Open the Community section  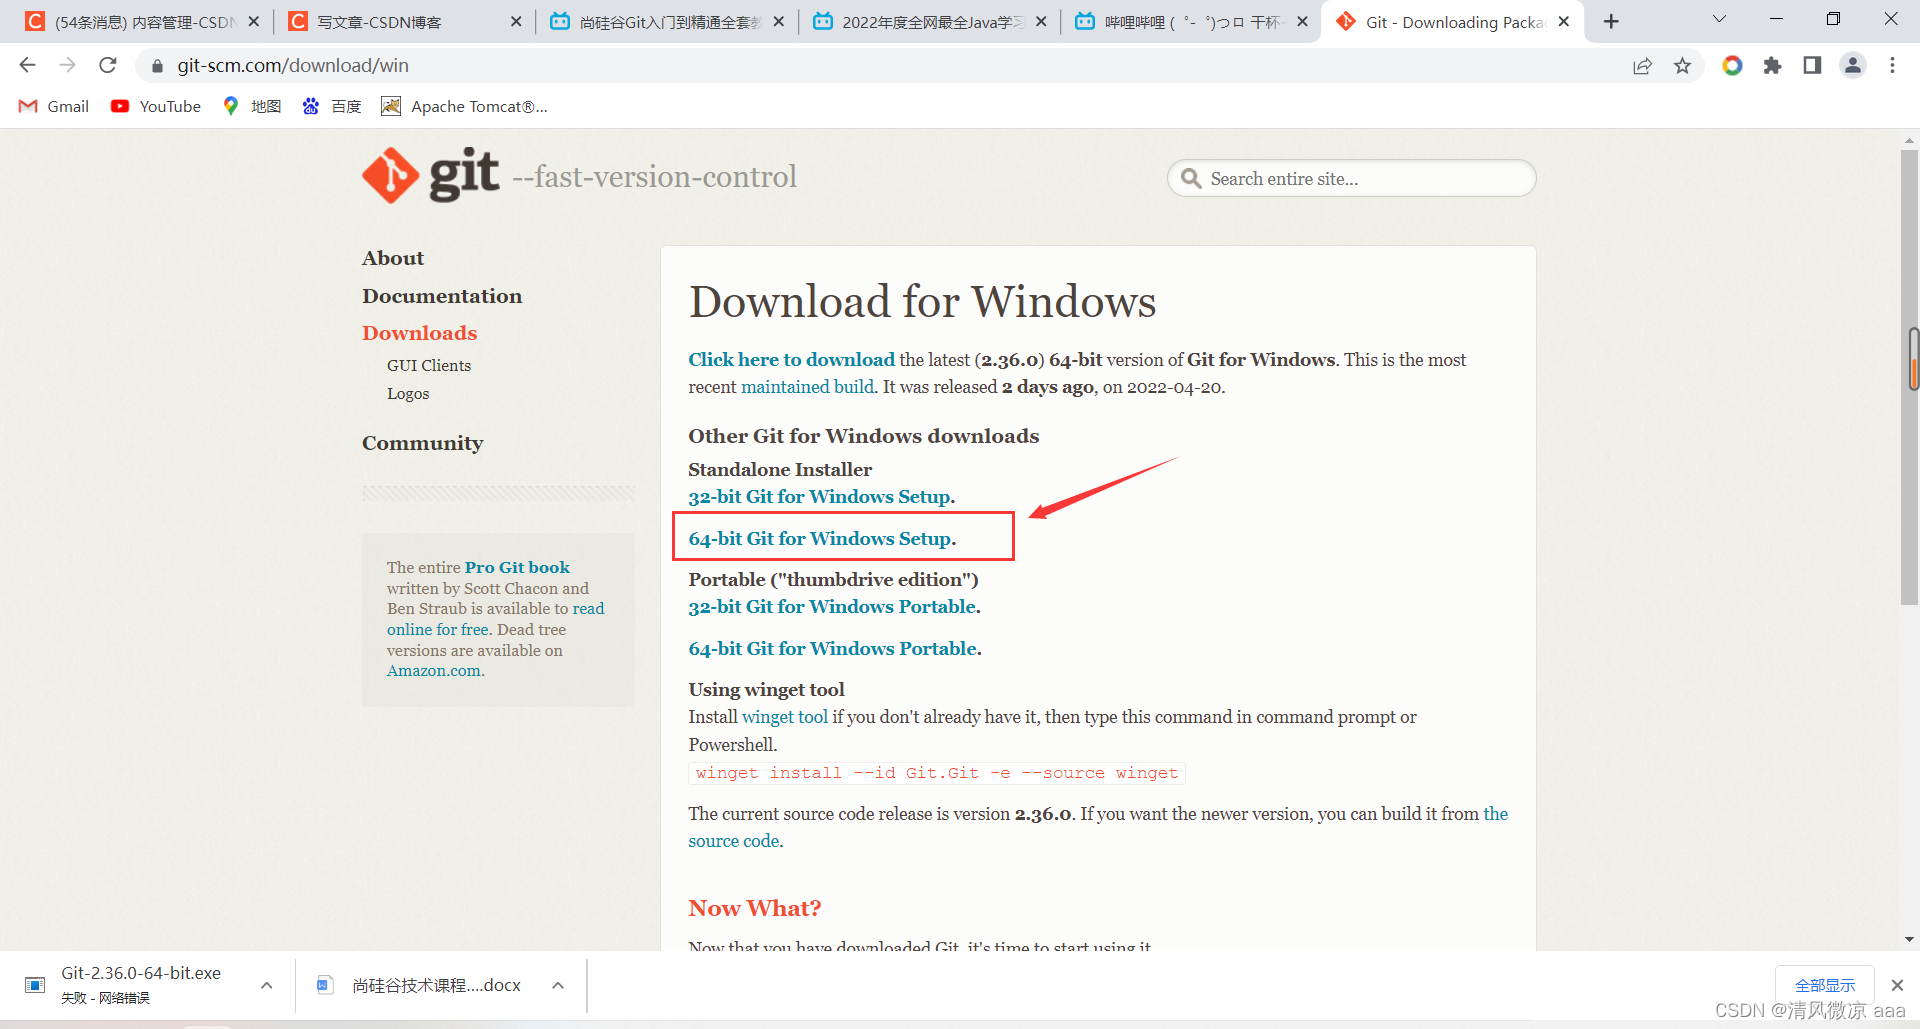point(422,443)
